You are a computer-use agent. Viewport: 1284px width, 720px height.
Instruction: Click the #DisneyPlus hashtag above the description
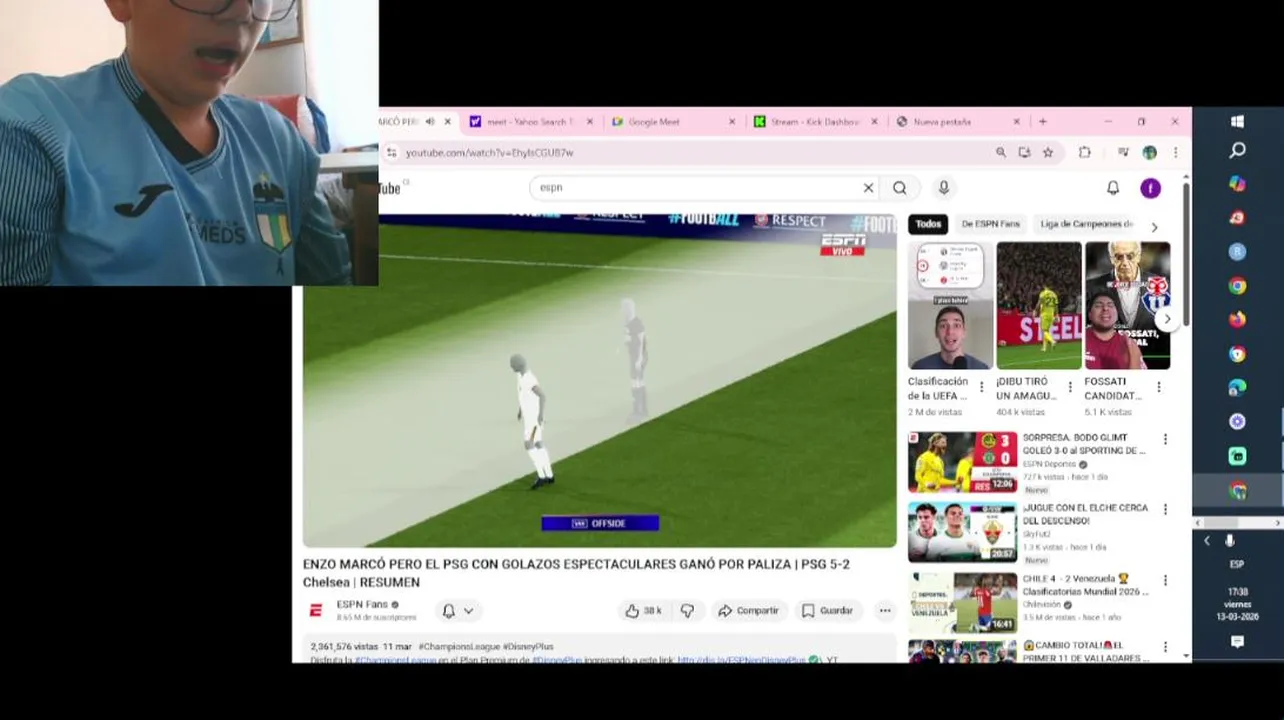[x=527, y=647]
